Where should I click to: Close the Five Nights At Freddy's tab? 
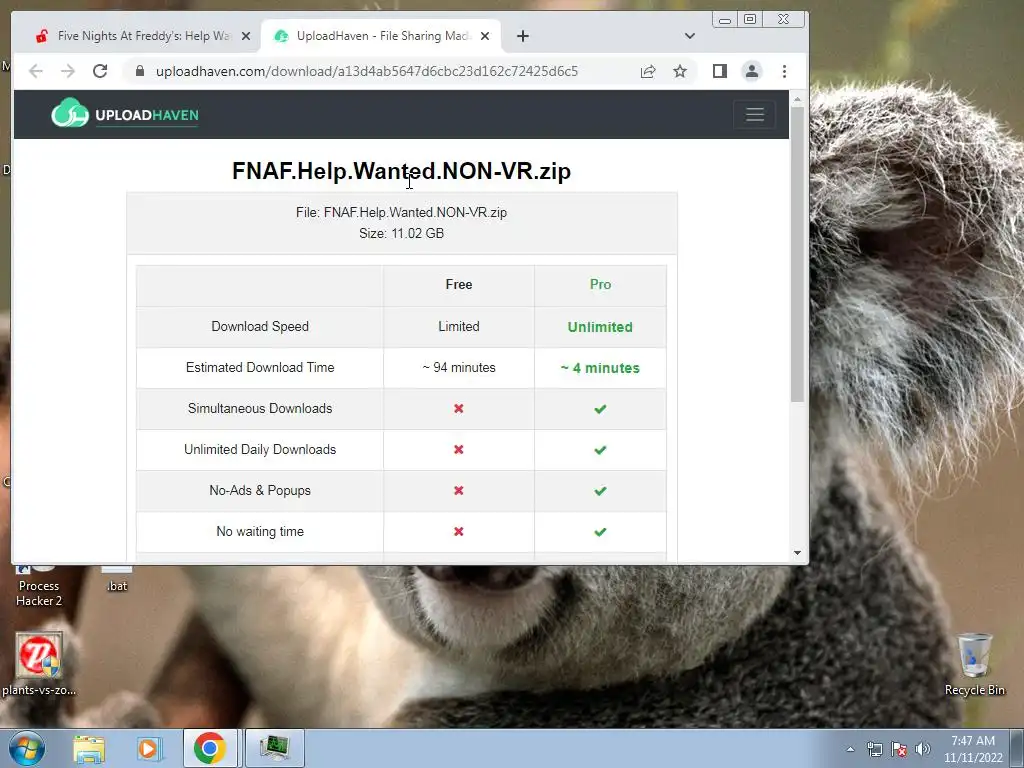(246, 36)
